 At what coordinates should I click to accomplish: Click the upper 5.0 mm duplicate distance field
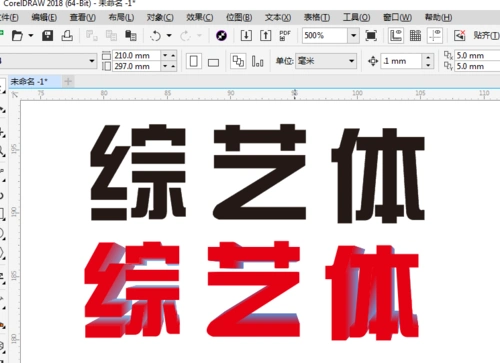(x=478, y=55)
